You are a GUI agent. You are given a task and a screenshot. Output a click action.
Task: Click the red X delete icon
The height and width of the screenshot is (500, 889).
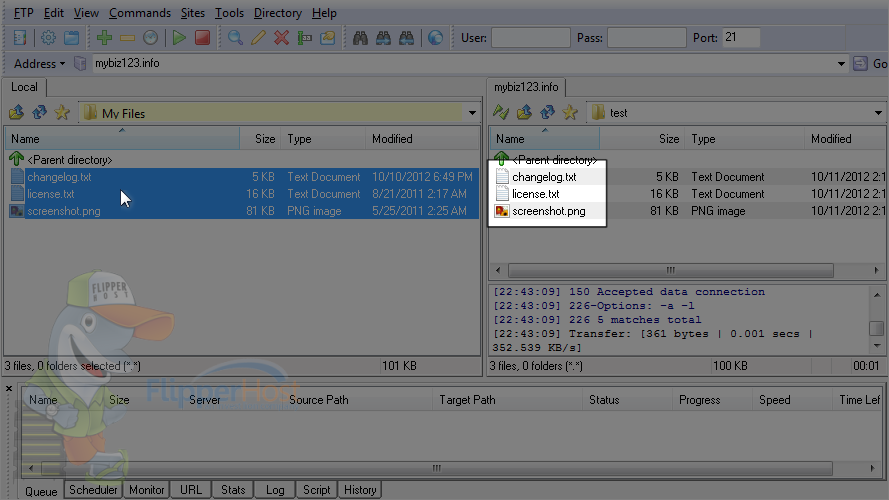point(281,38)
